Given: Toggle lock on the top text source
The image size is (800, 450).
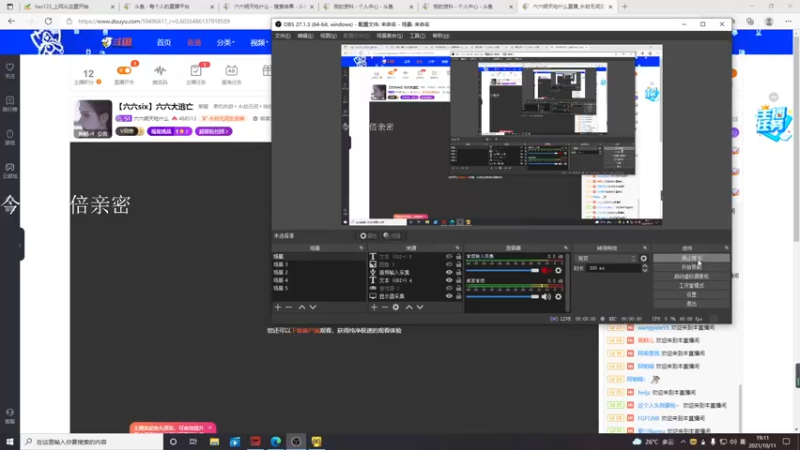Looking at the screenshot, I should click(x=458, y=257).
